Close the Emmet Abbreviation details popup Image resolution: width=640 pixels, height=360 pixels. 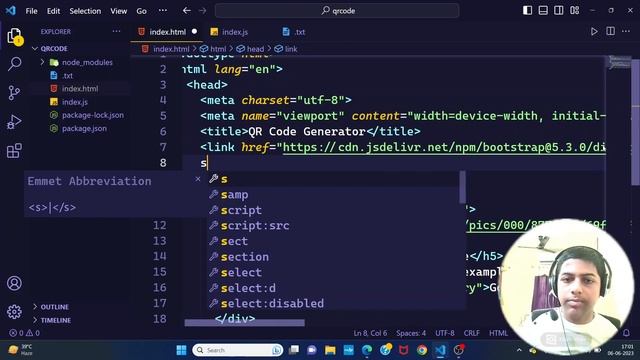point(198,179)
